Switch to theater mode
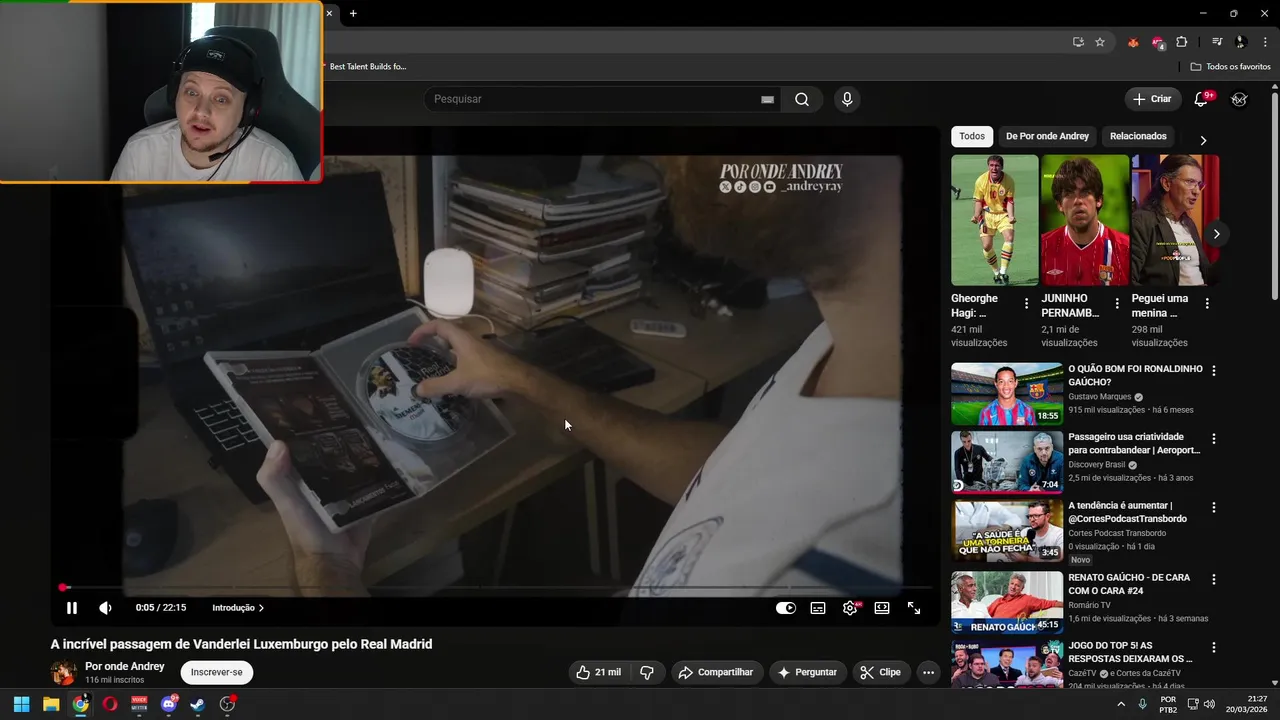1280x720 pixels. point(882,608)
